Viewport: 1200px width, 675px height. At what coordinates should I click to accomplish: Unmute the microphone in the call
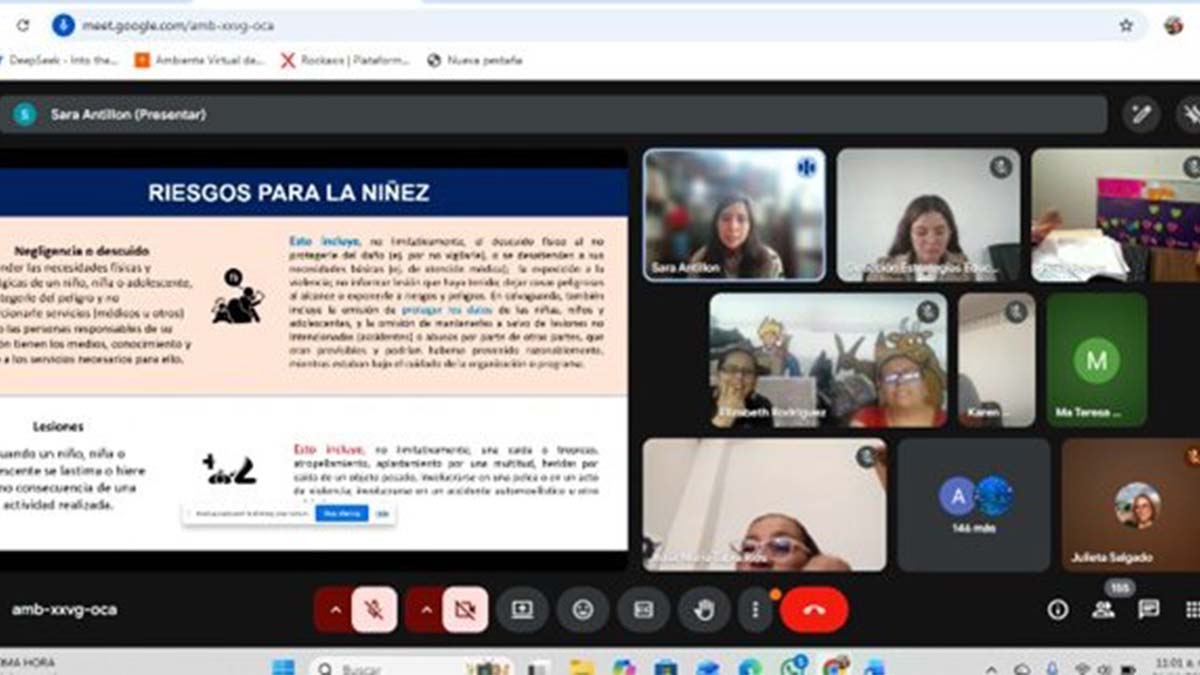[x=374, y=609]
